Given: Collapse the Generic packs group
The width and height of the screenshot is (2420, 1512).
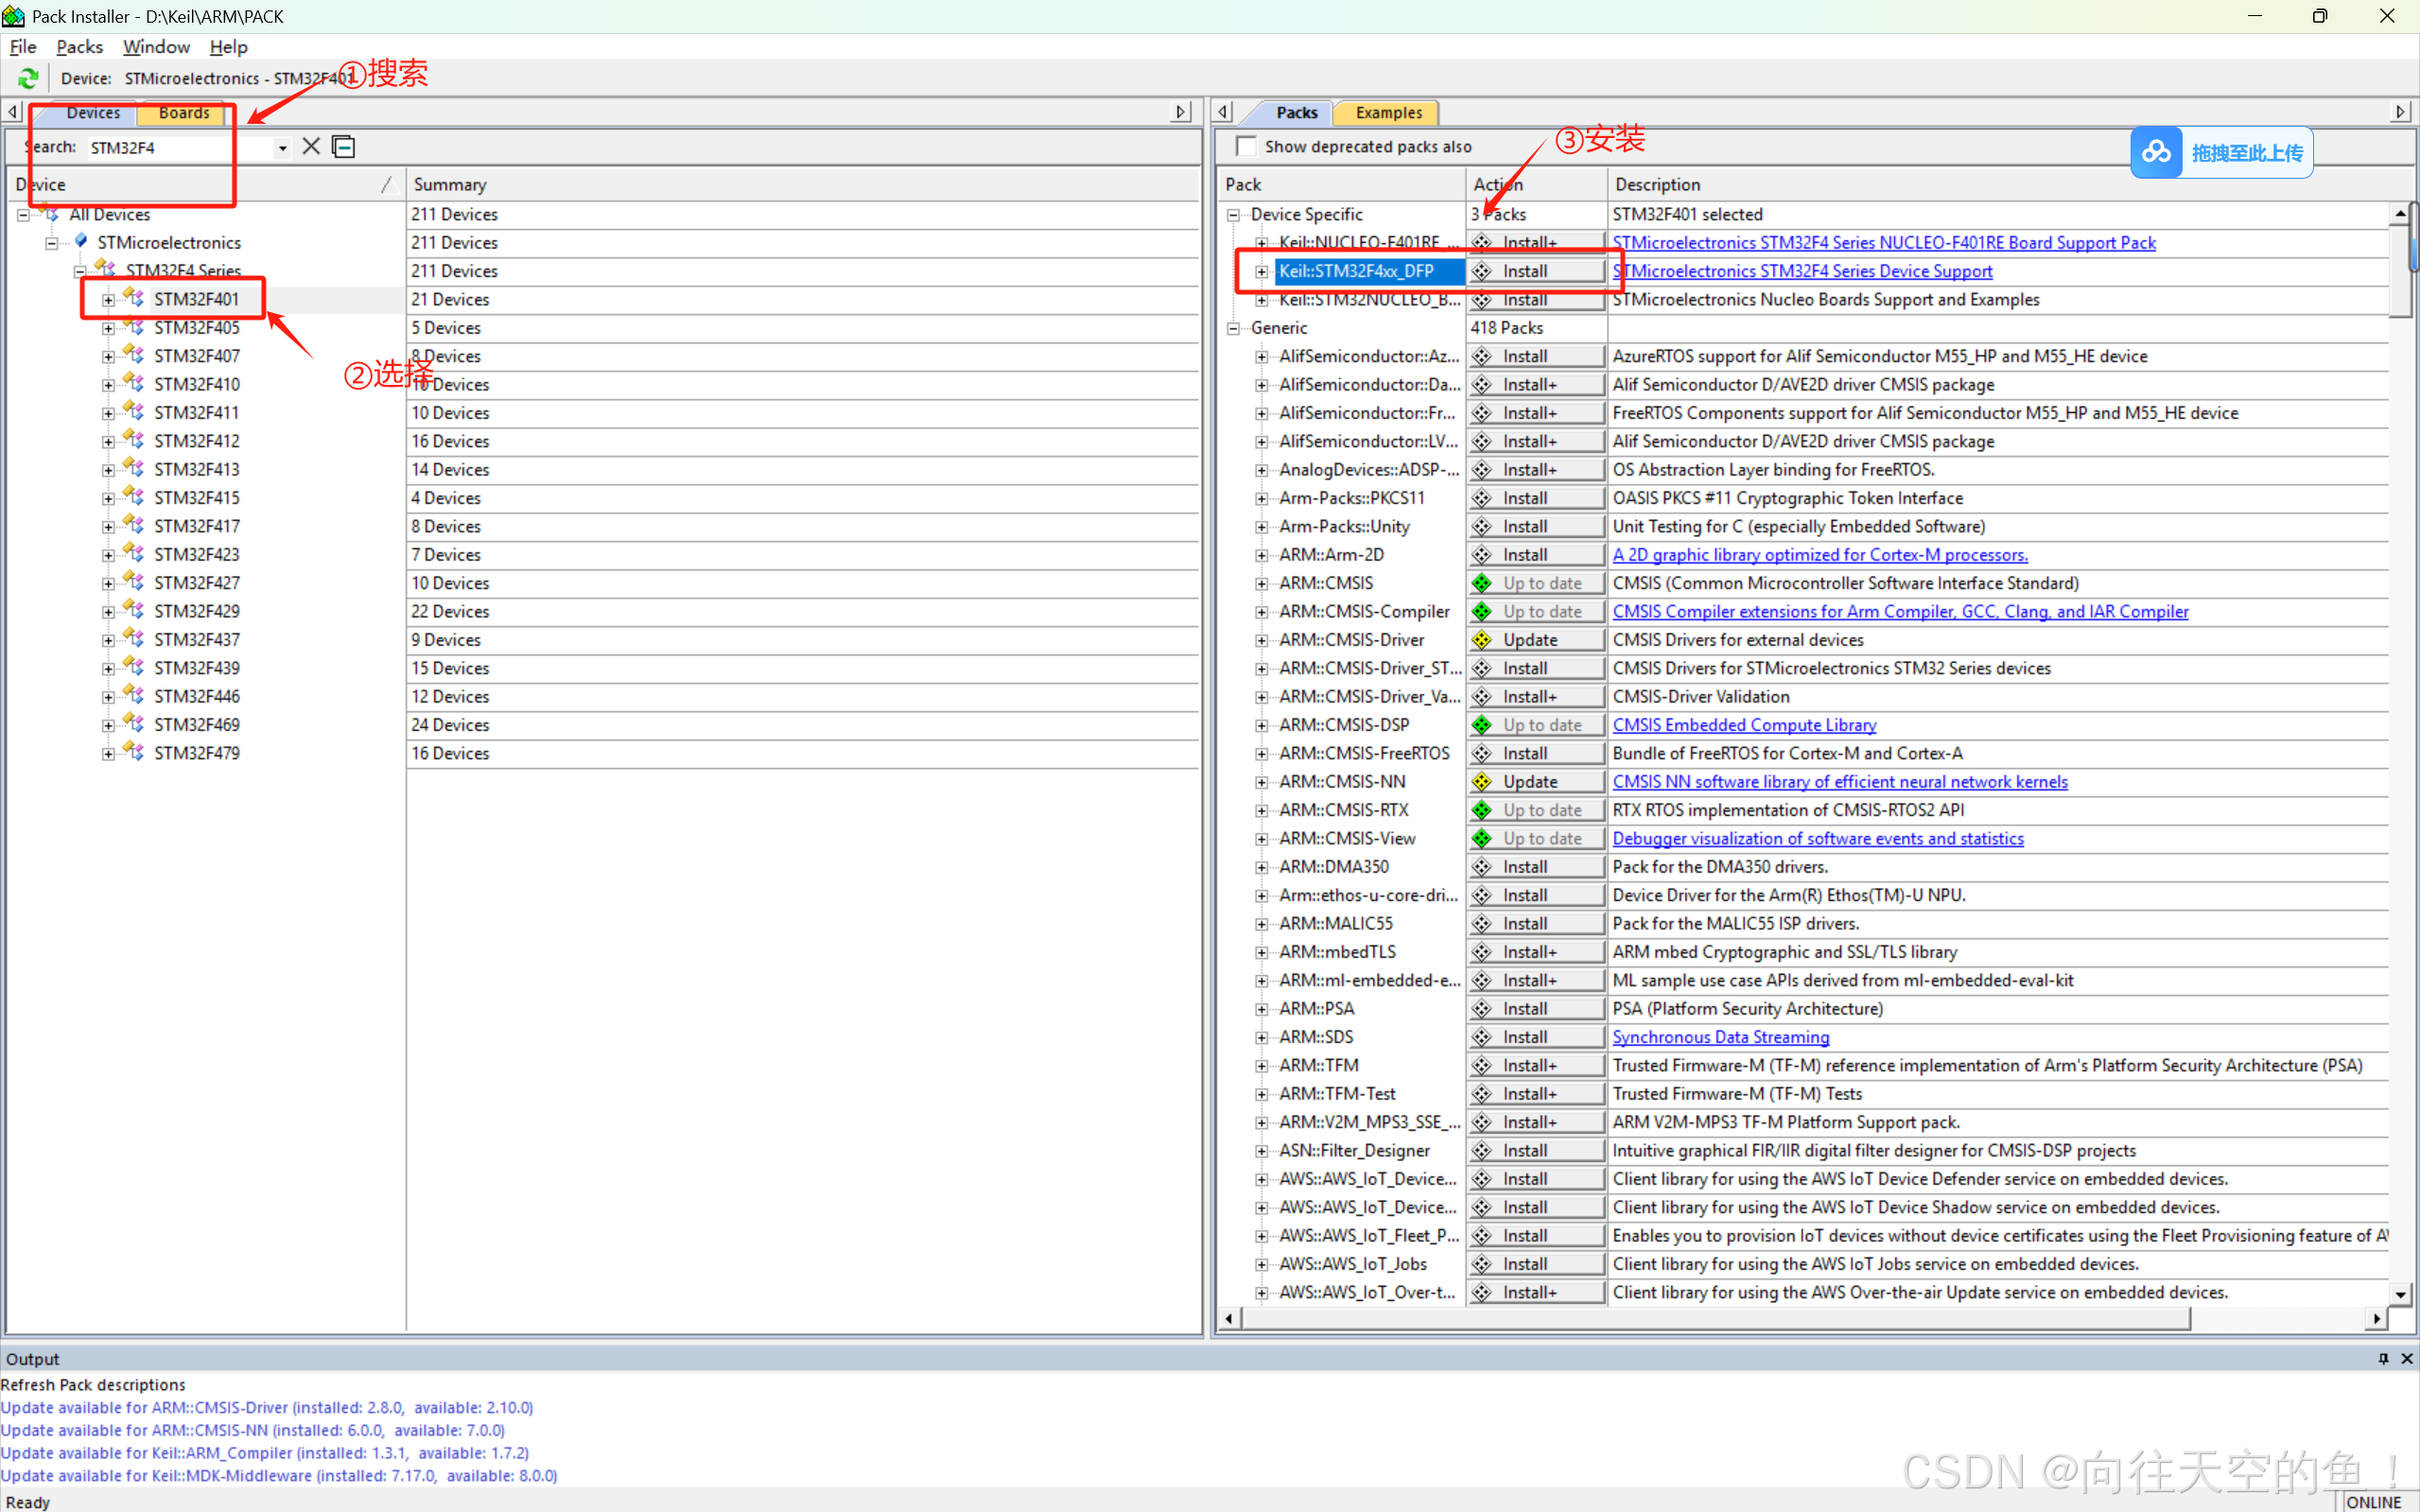Looking at the screenshot, I should coord(1233,328).
